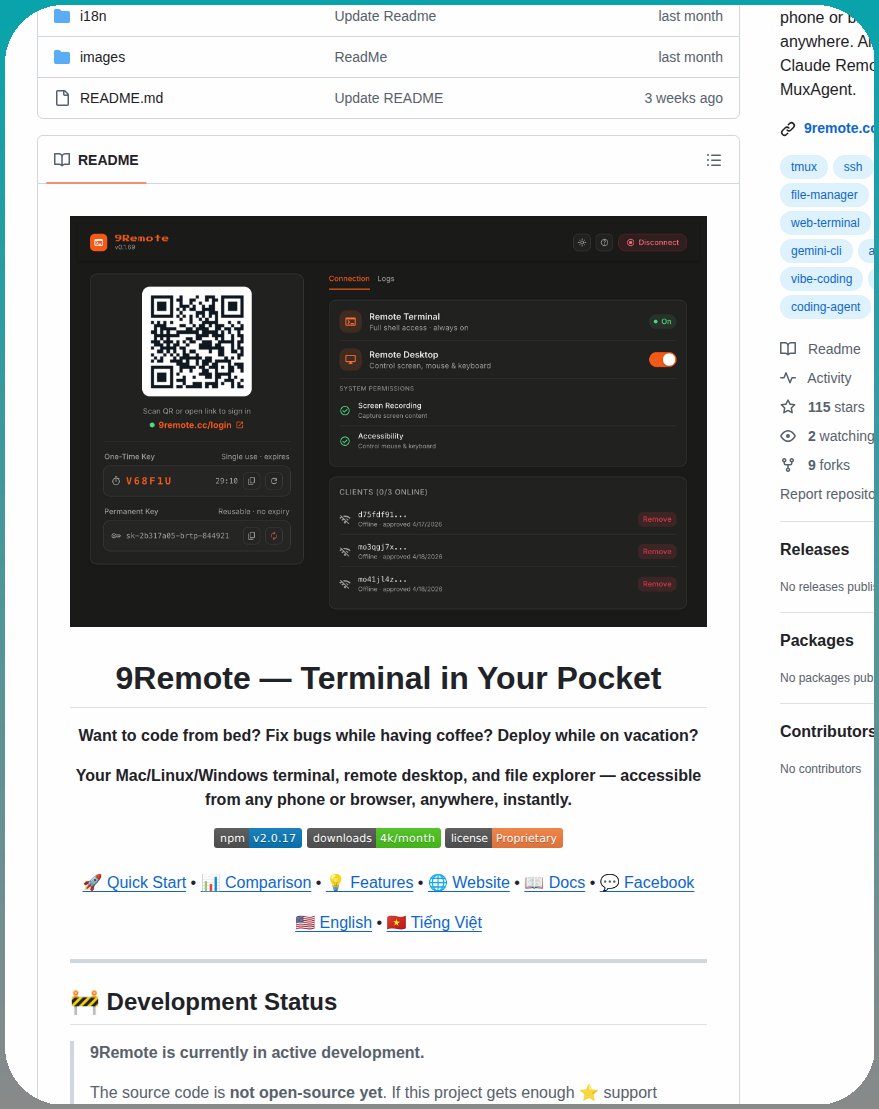Open the Features link

(369, 883)
